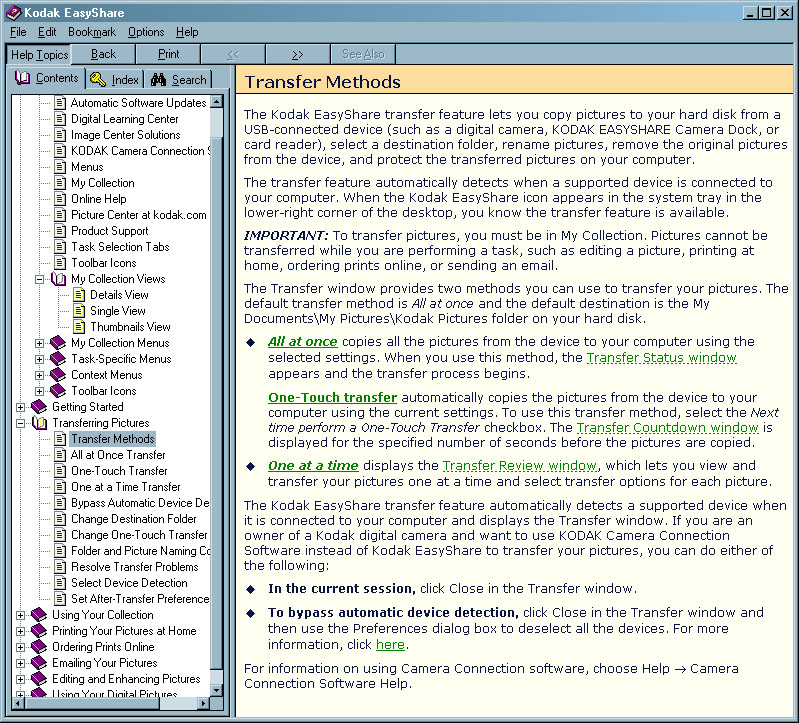Follow the Transfer Status window link

pos(661,357)
